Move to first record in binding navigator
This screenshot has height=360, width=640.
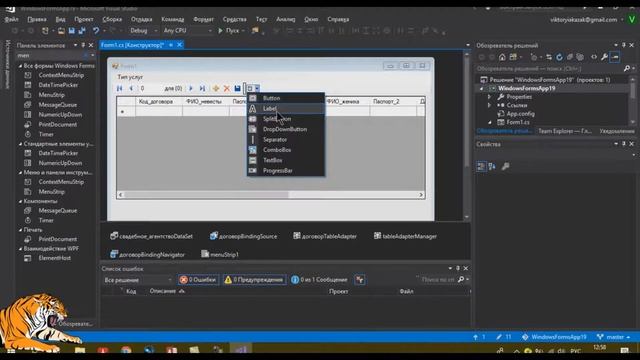tap(120, 88)
